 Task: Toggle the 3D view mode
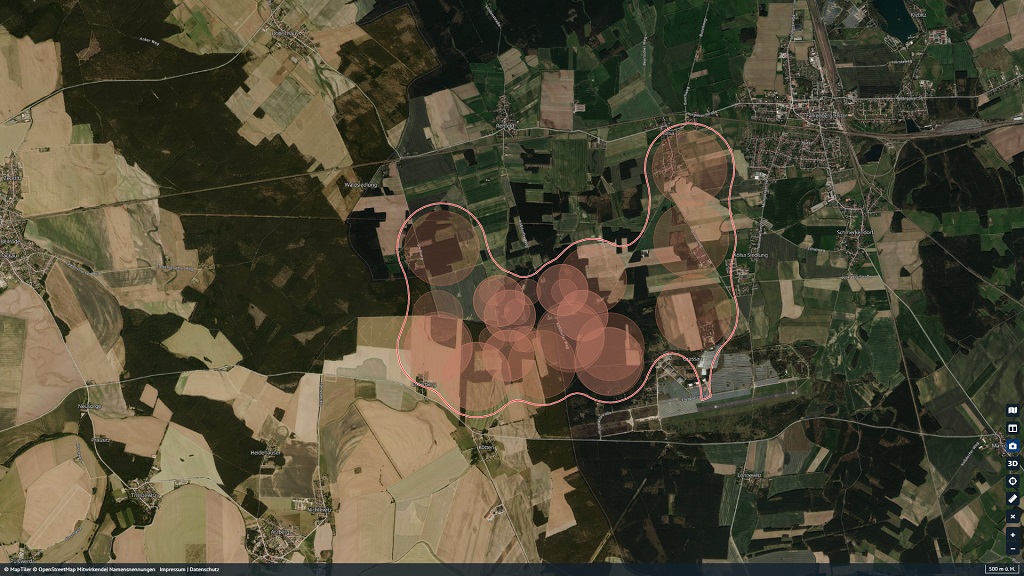coord(1012,463)
